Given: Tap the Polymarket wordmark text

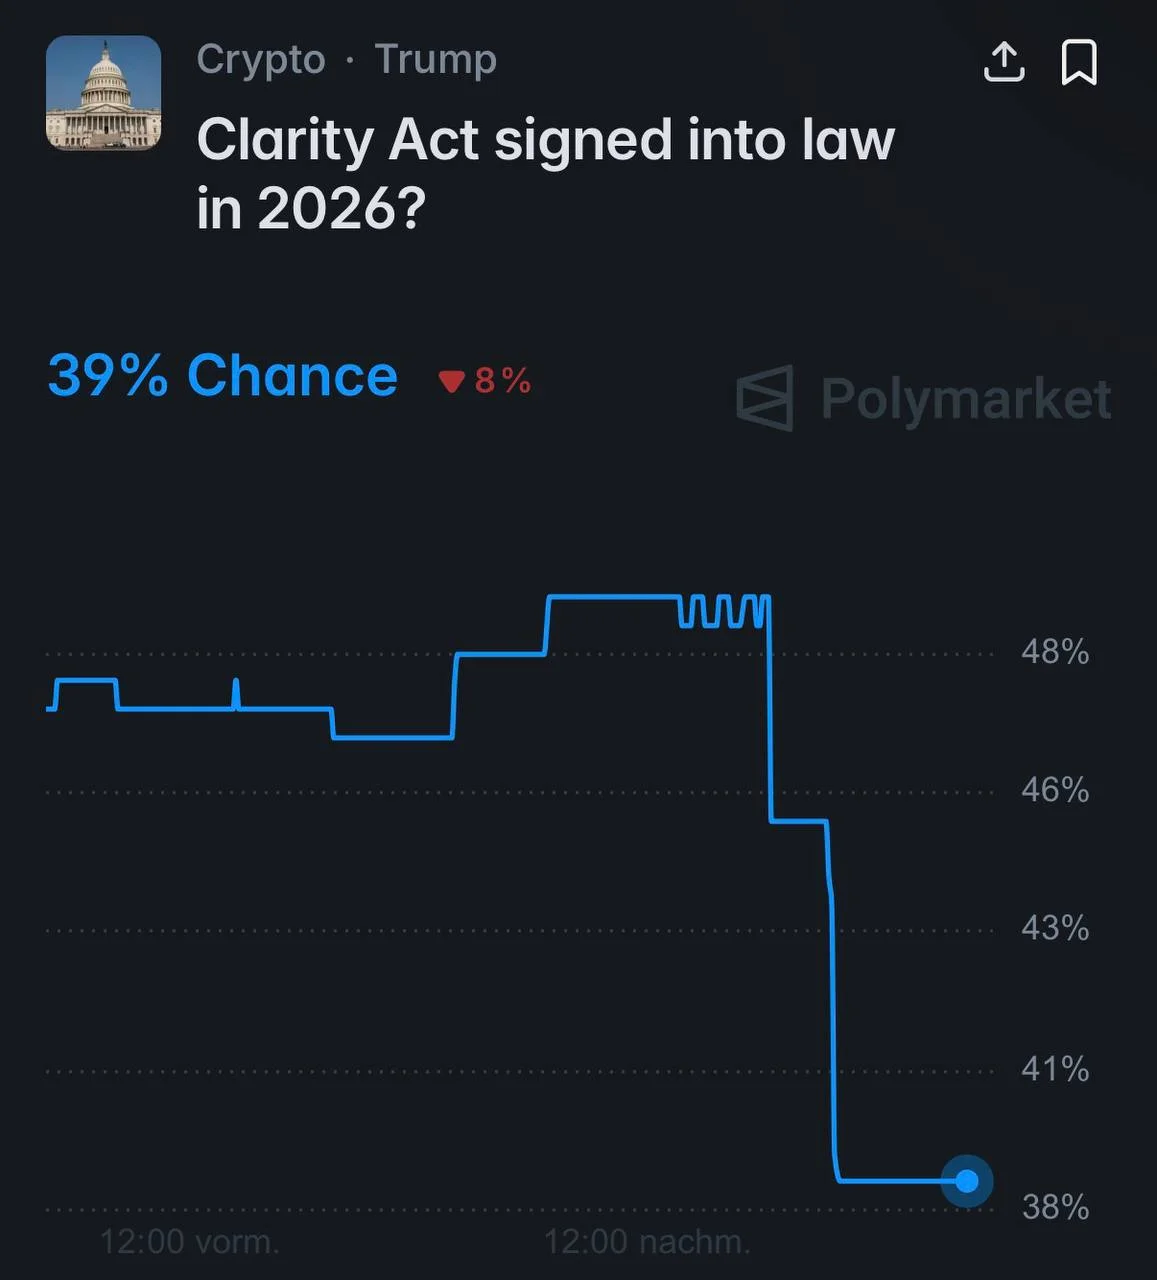Looking at the screenshot, I should click(966, 399).
